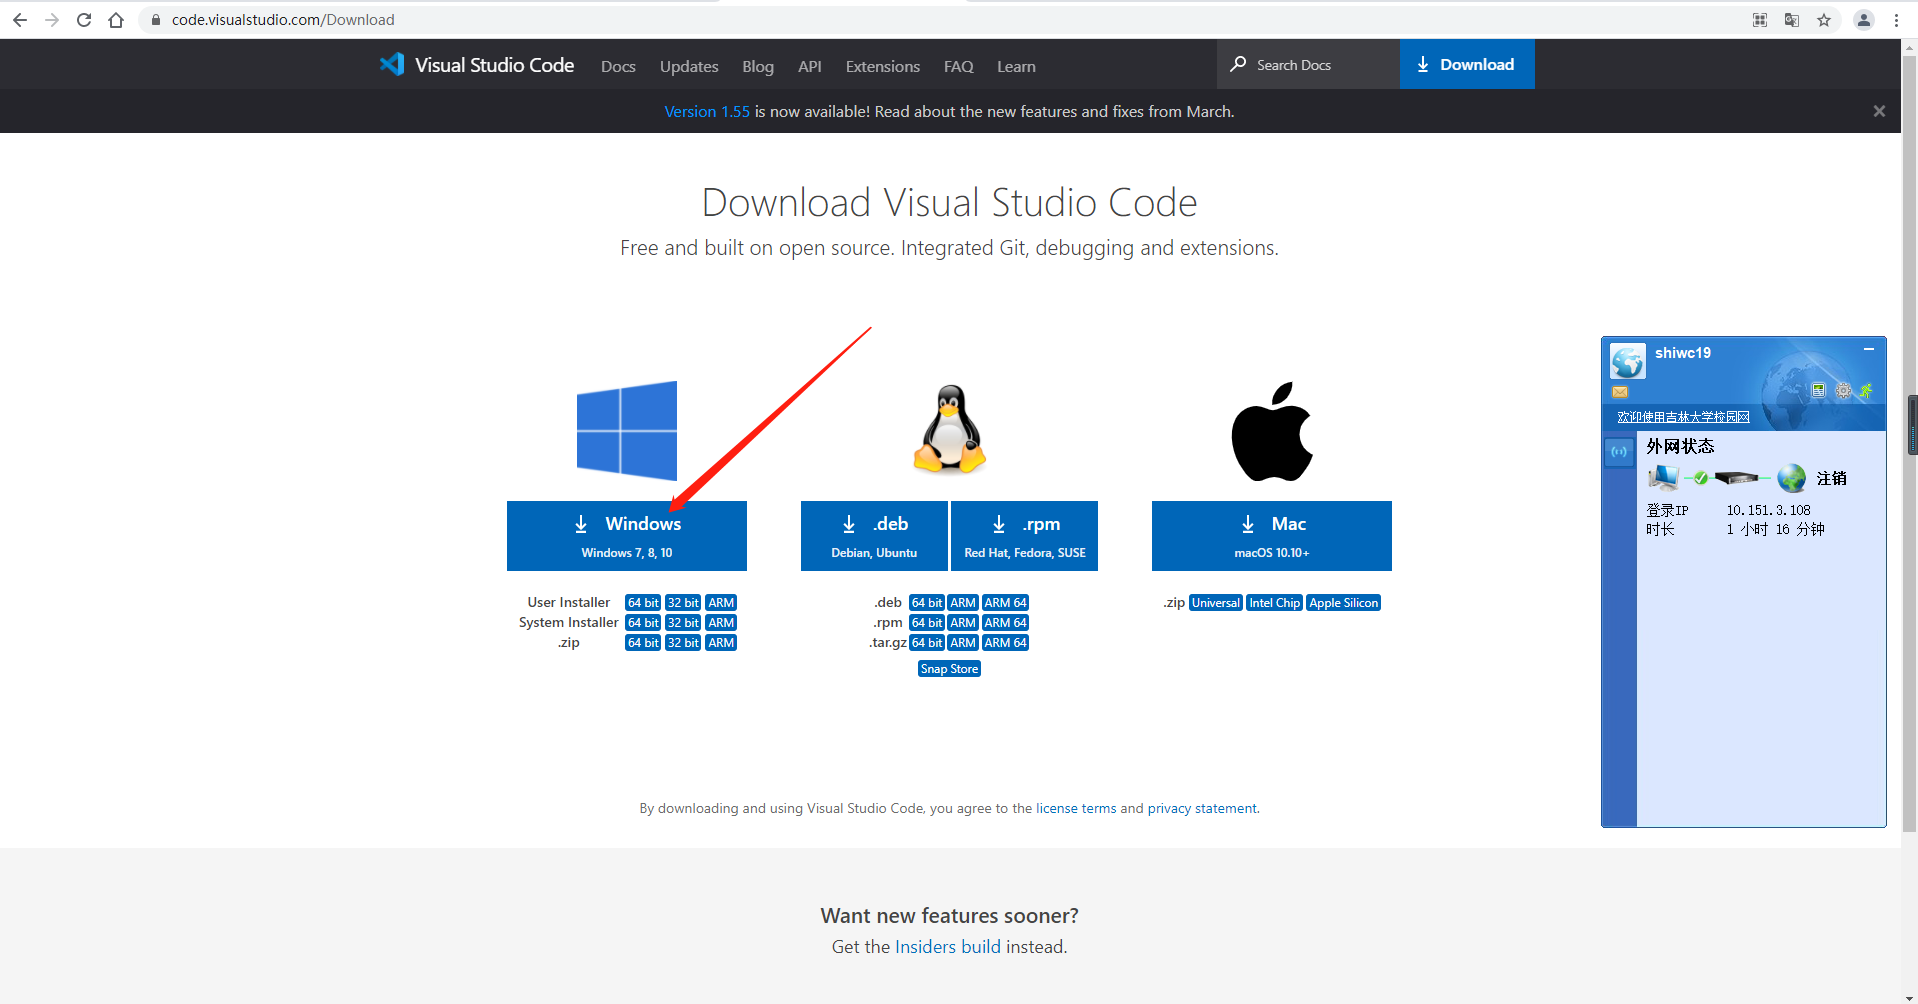Click the globe avatar in the shiwc19 widget

pyautogui.click(x=1628, y=363)
